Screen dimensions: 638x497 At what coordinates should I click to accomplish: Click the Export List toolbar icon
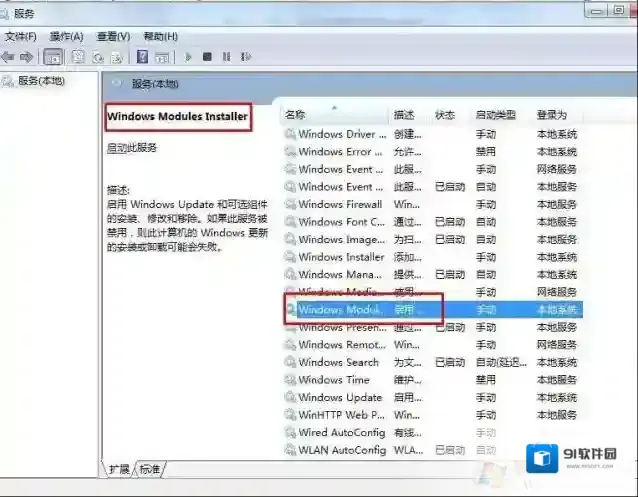pos(116,57)
